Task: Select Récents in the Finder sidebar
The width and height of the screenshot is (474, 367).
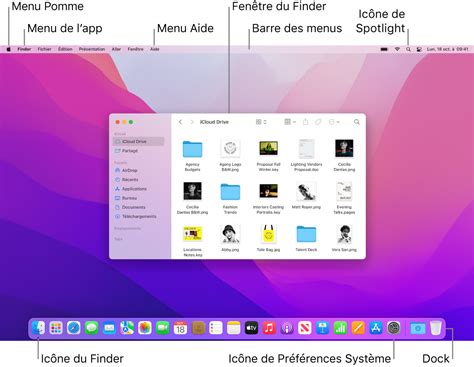Action: (138, 179)
